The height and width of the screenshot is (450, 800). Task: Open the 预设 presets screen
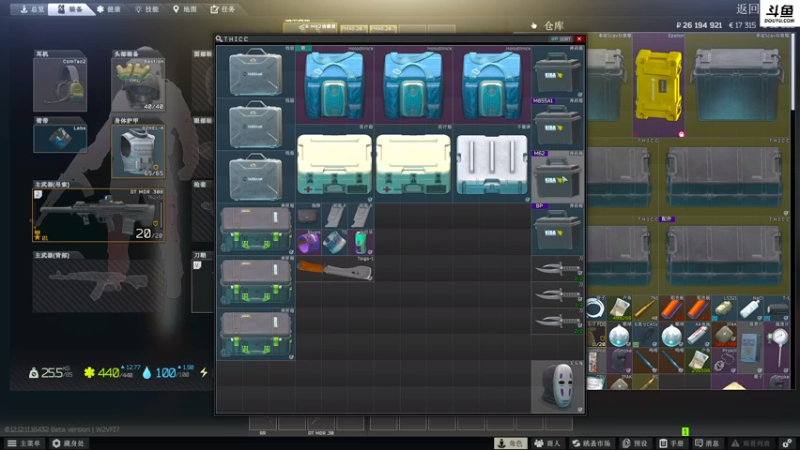pos(635,443)
